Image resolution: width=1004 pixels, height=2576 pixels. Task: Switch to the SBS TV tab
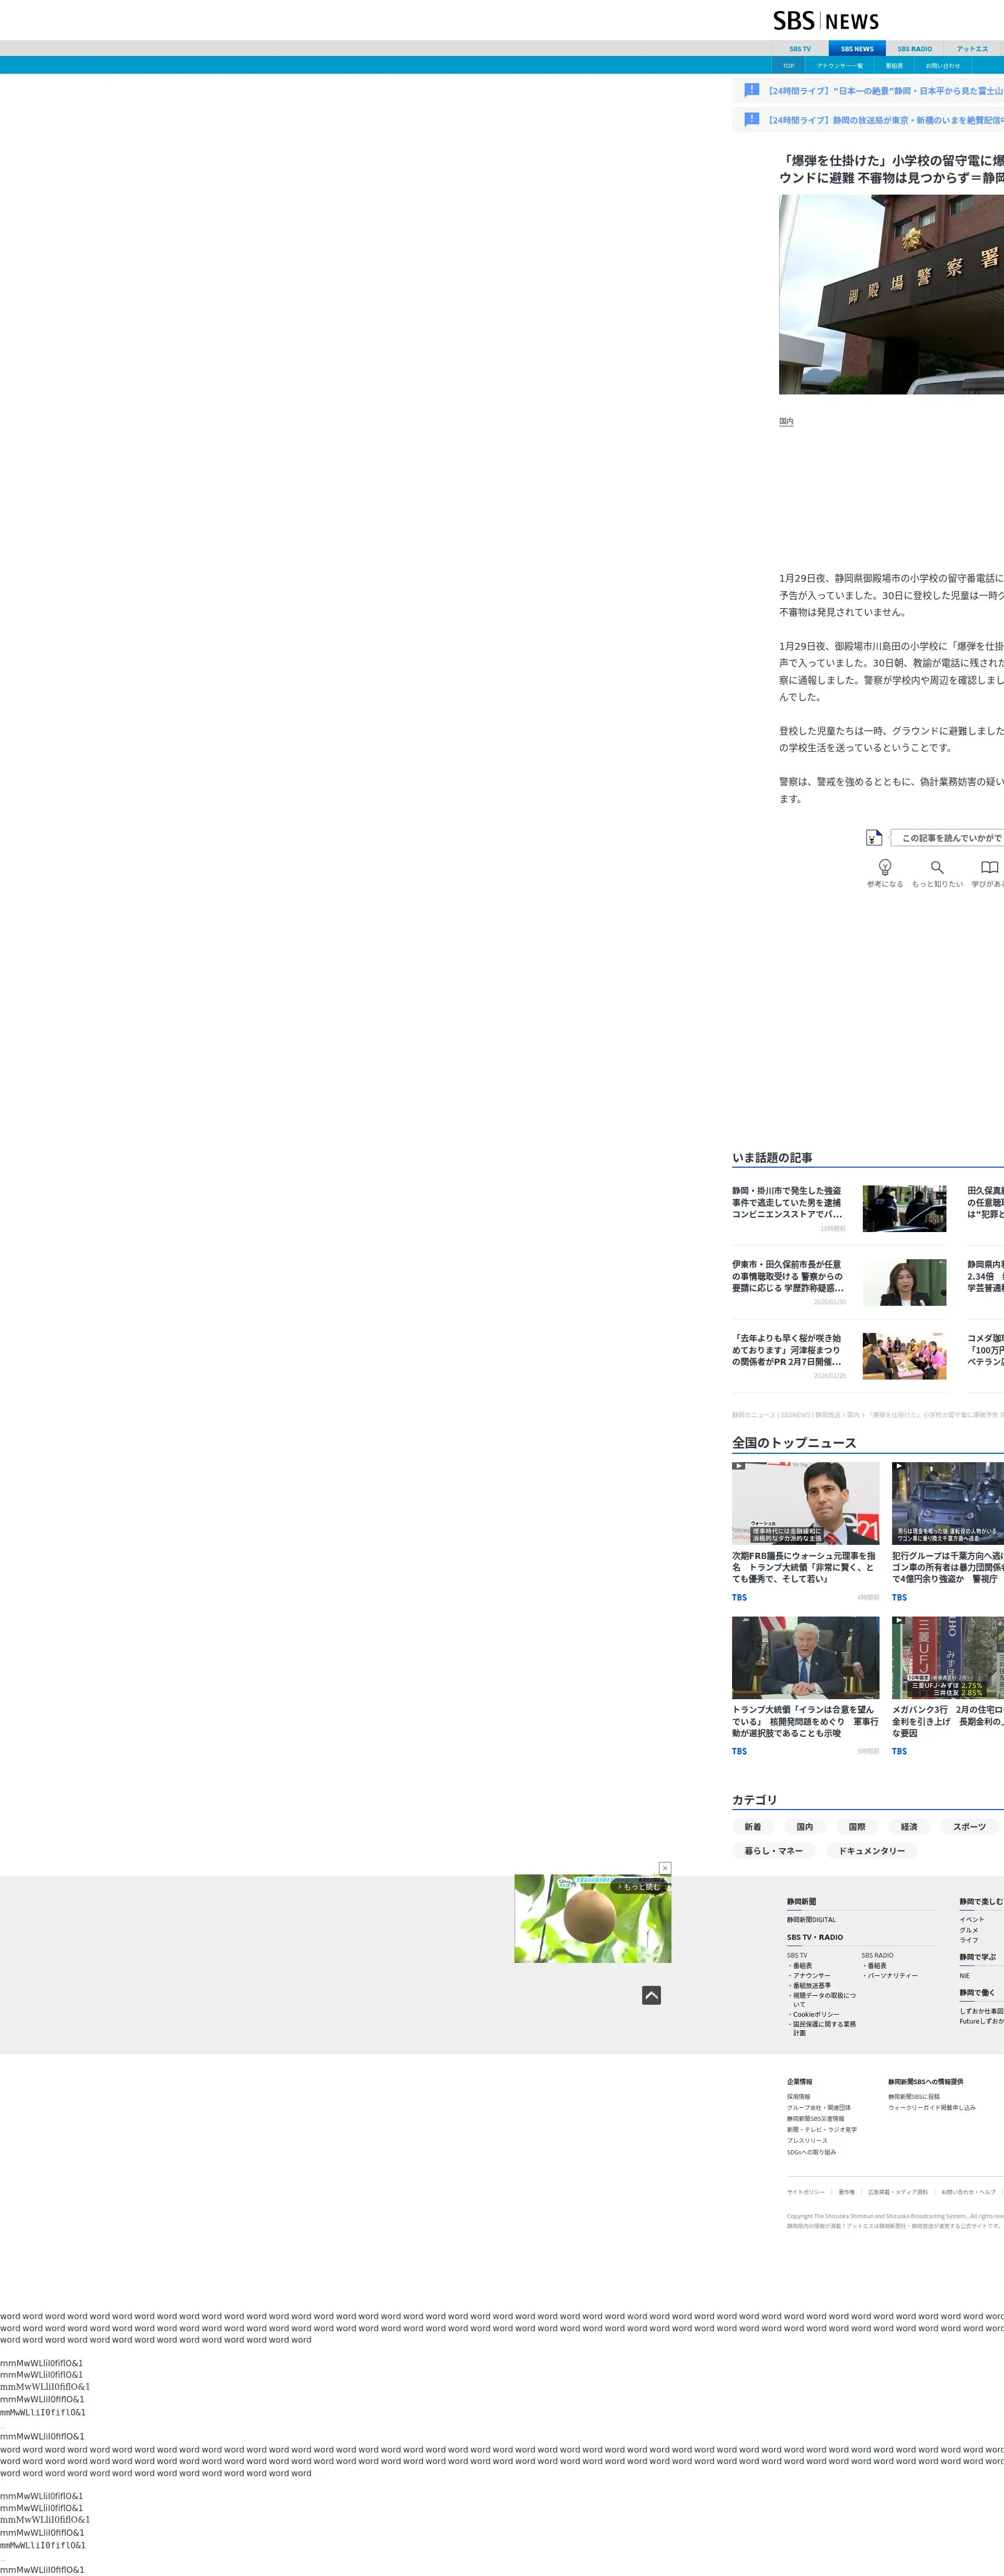point(800,49)
